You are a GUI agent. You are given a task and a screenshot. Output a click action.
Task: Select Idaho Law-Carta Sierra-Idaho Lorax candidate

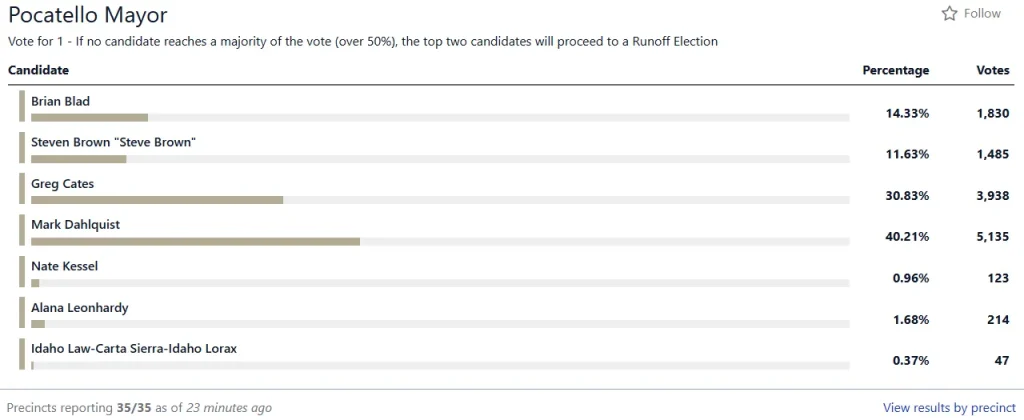pyautogui.click(x=134, y=349)
